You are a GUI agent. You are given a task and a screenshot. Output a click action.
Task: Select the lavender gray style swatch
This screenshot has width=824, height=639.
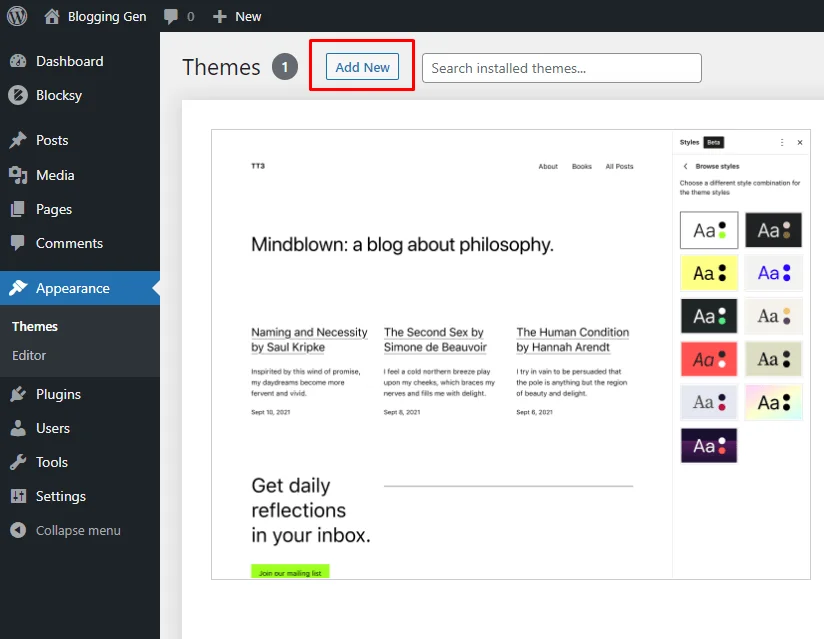click(x=709, y=403)
